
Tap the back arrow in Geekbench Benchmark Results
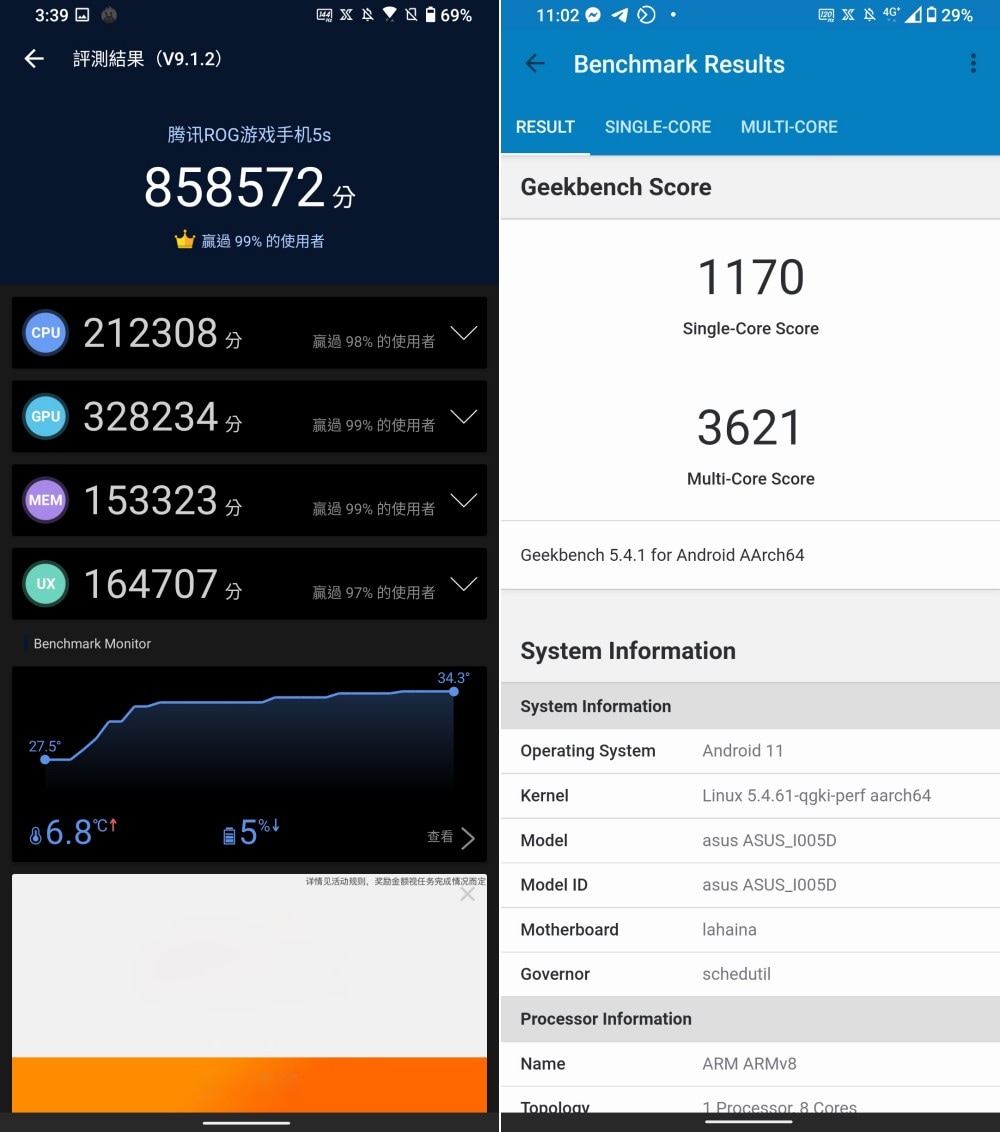click(535, 64)
